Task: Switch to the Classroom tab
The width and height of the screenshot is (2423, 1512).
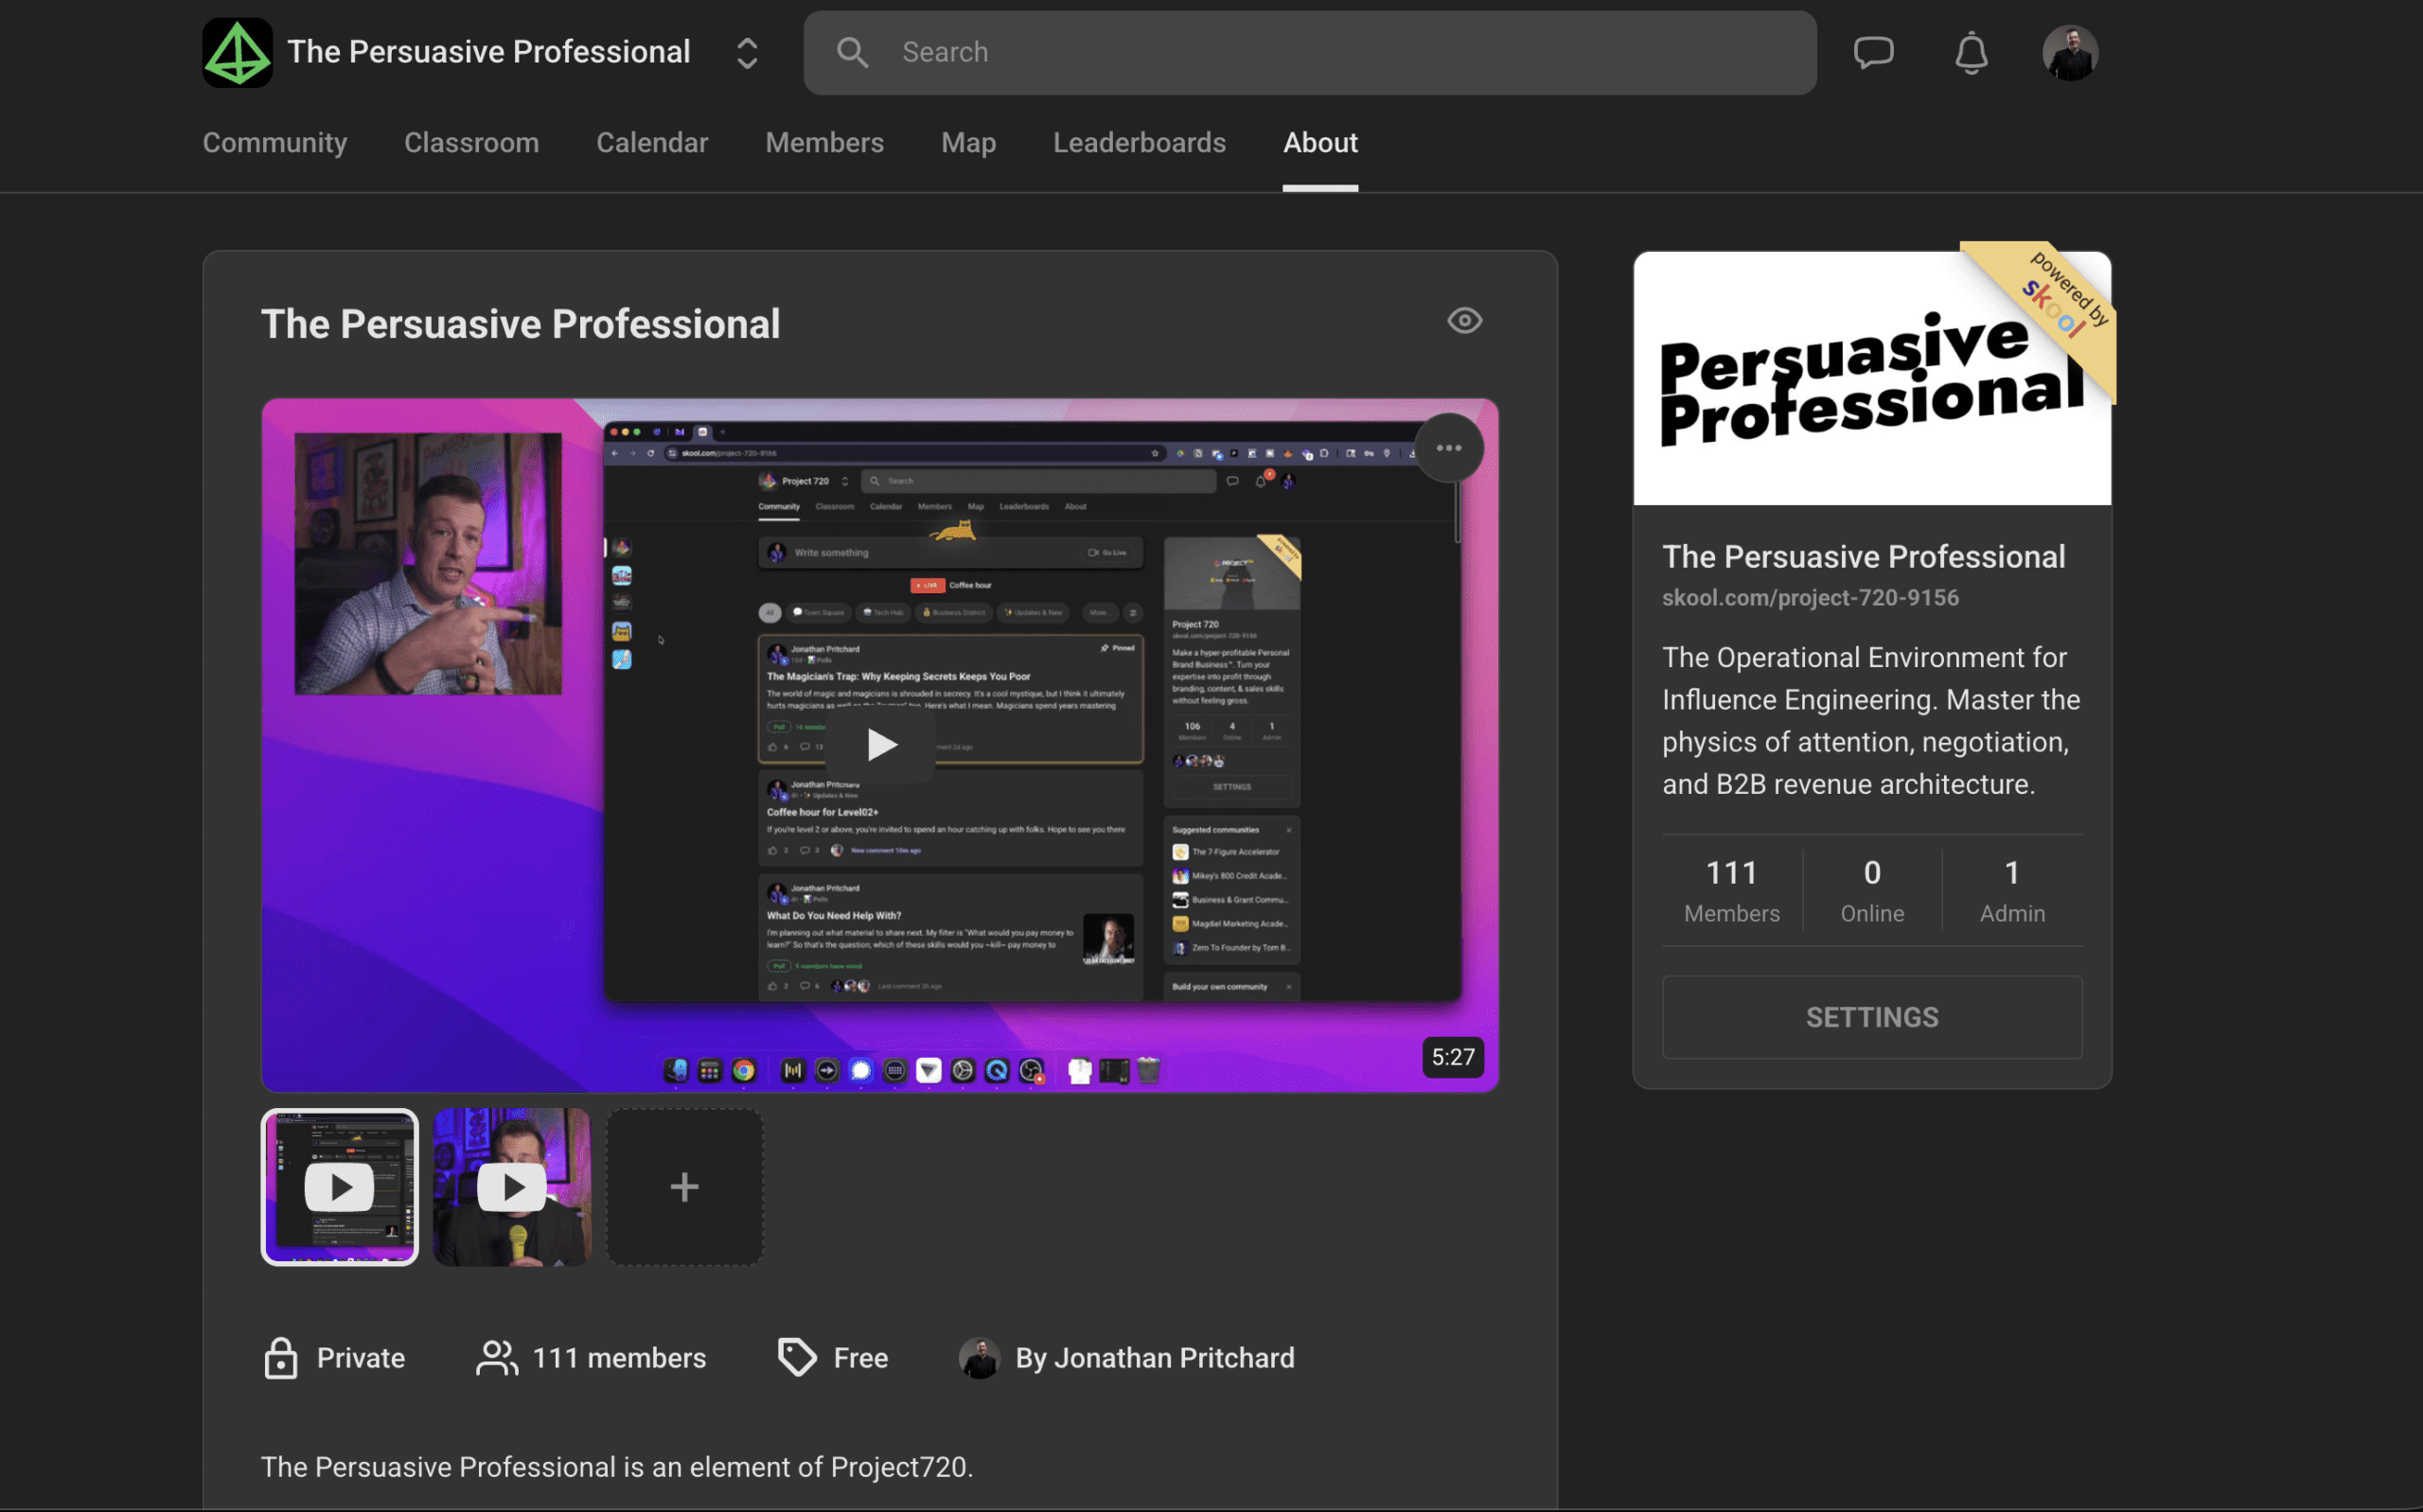Action: point(471,143)
